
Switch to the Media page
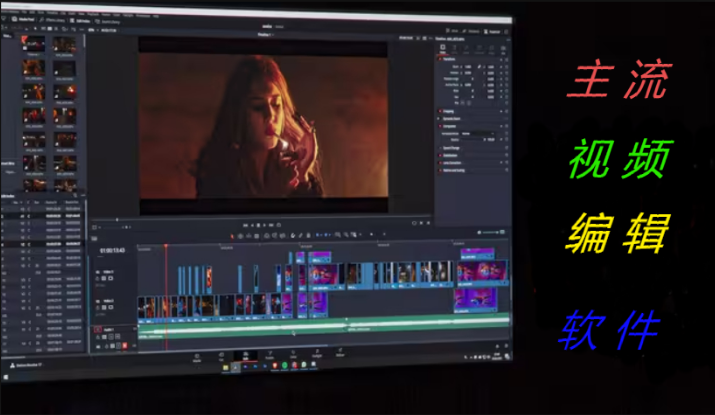197,358
